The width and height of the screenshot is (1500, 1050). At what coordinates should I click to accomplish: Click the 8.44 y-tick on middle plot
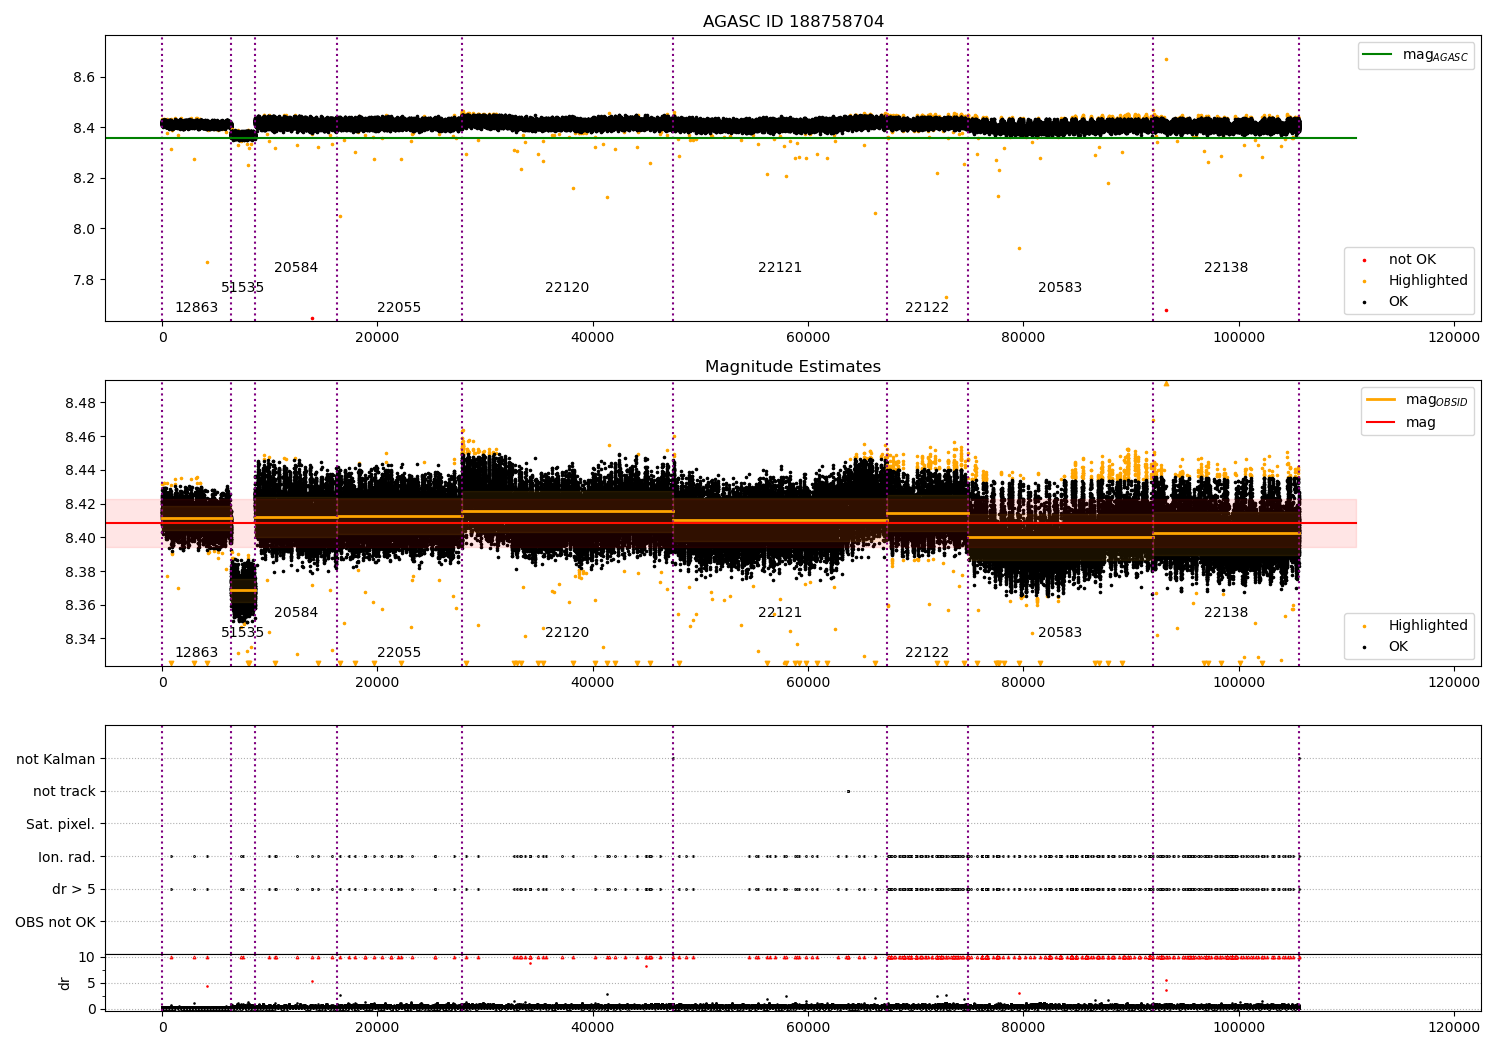80,471
